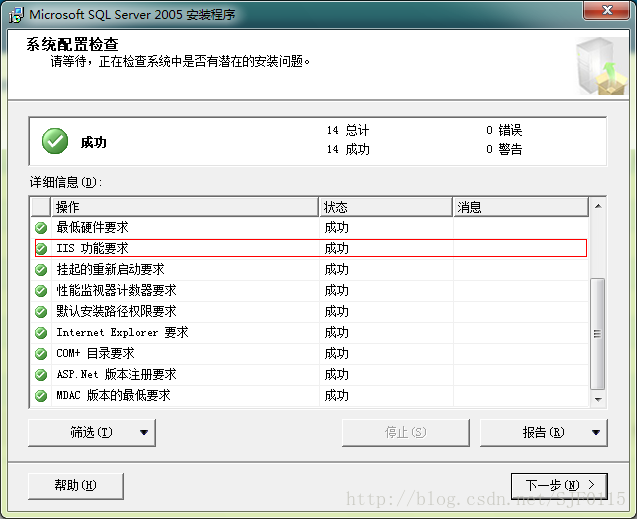Sort by the 状态 column header

tap(386, 207)
